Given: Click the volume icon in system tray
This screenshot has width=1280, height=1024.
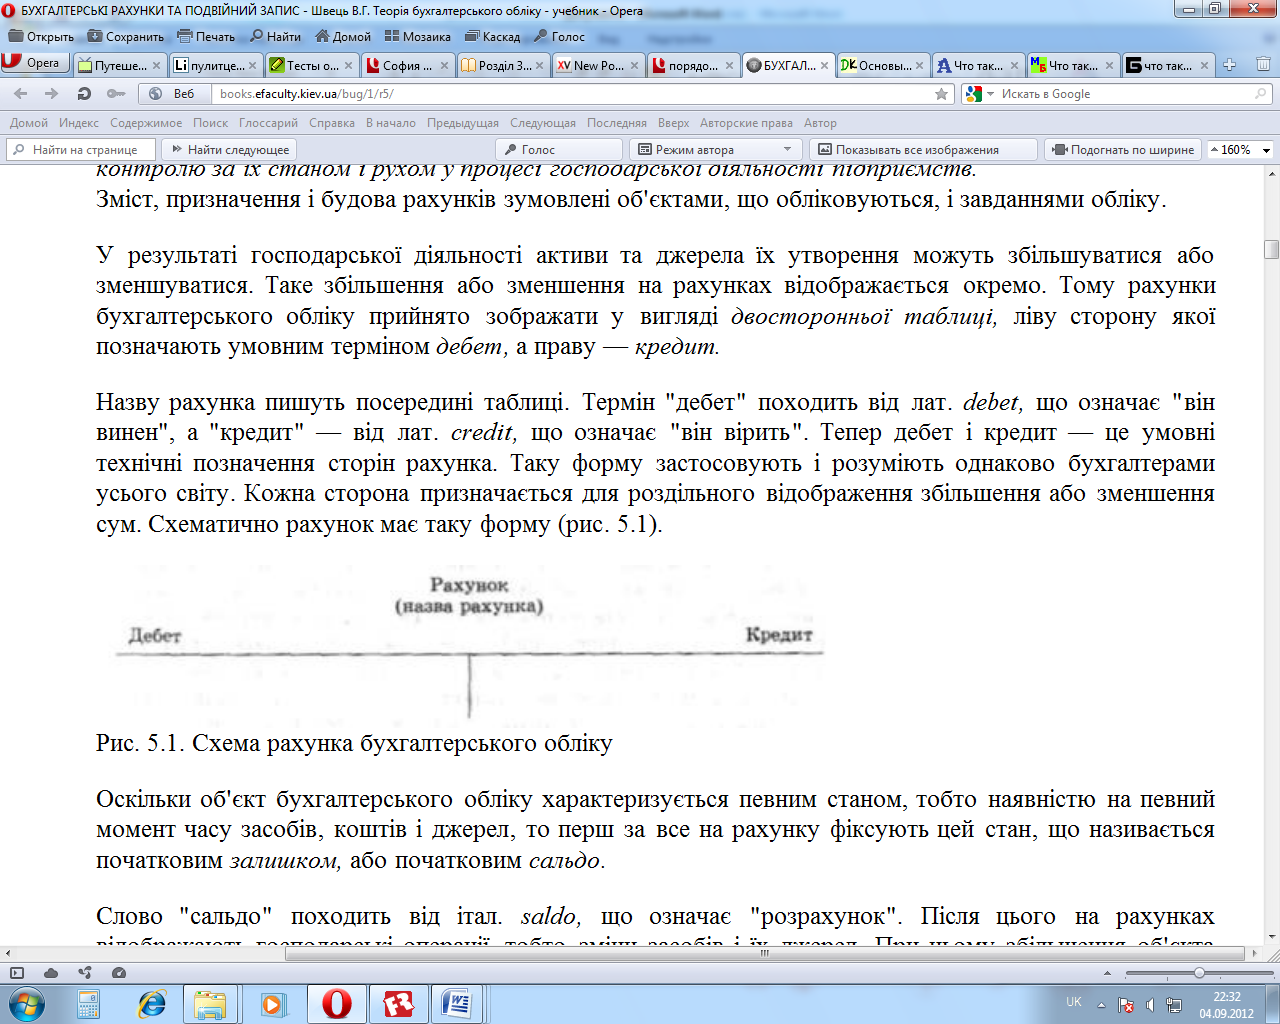Looking at the screenshot, I should (1150, 1004).
